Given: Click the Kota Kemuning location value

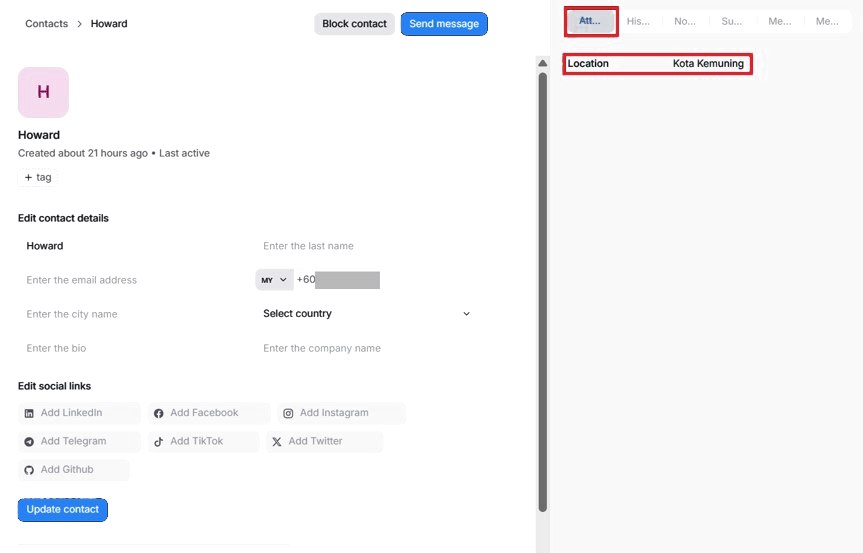Looking at the screenshot, I should [x=708, y=63].
